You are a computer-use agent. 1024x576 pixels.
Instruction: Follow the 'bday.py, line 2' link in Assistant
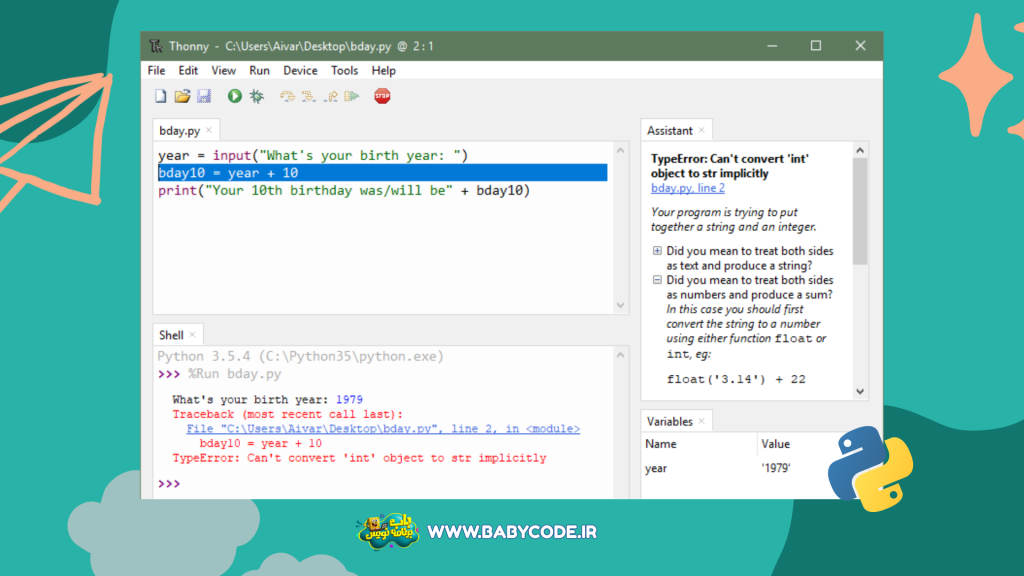(688, 188)
